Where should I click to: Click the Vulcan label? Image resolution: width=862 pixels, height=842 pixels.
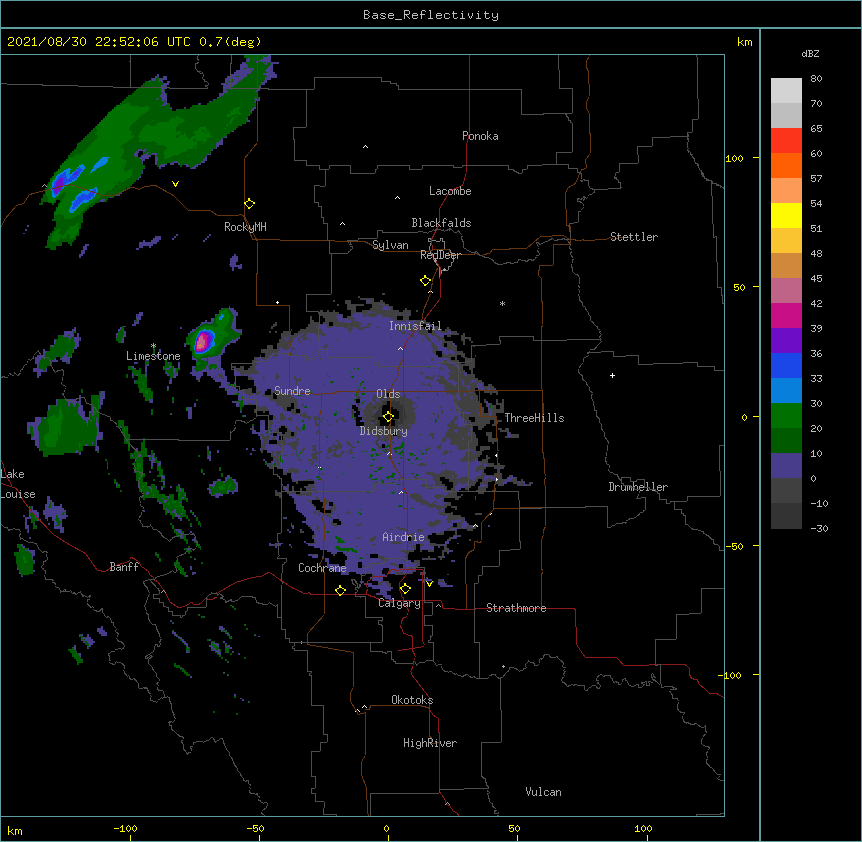coord(543,792)
